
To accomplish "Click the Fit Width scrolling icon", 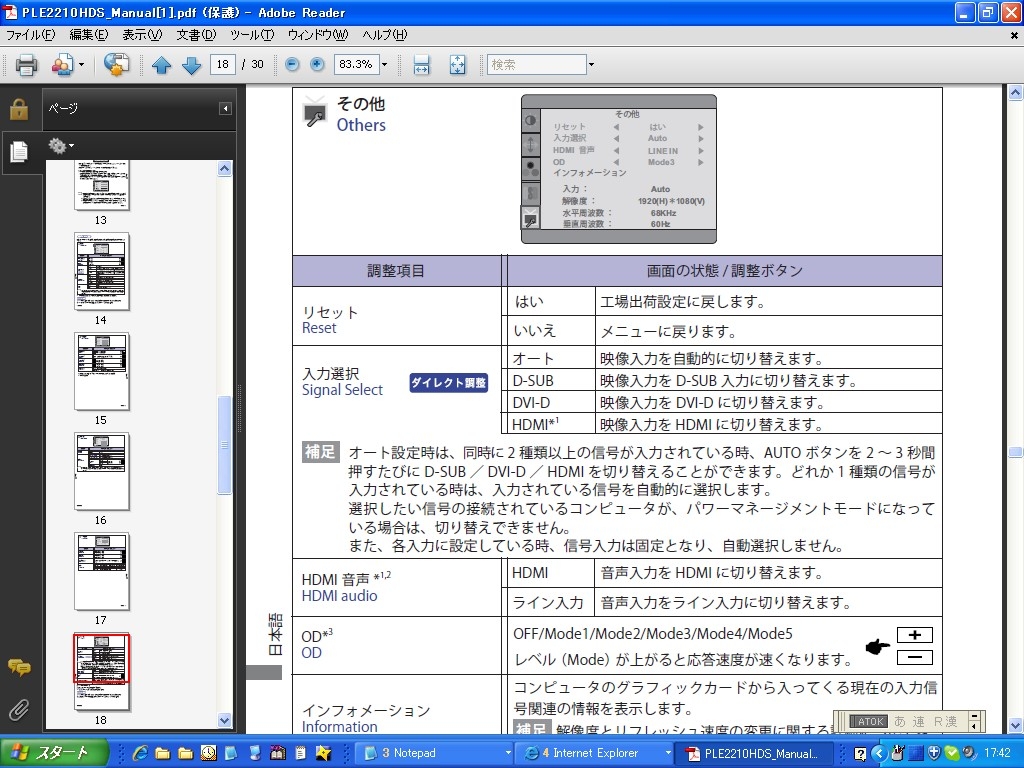I will (421, 65).
